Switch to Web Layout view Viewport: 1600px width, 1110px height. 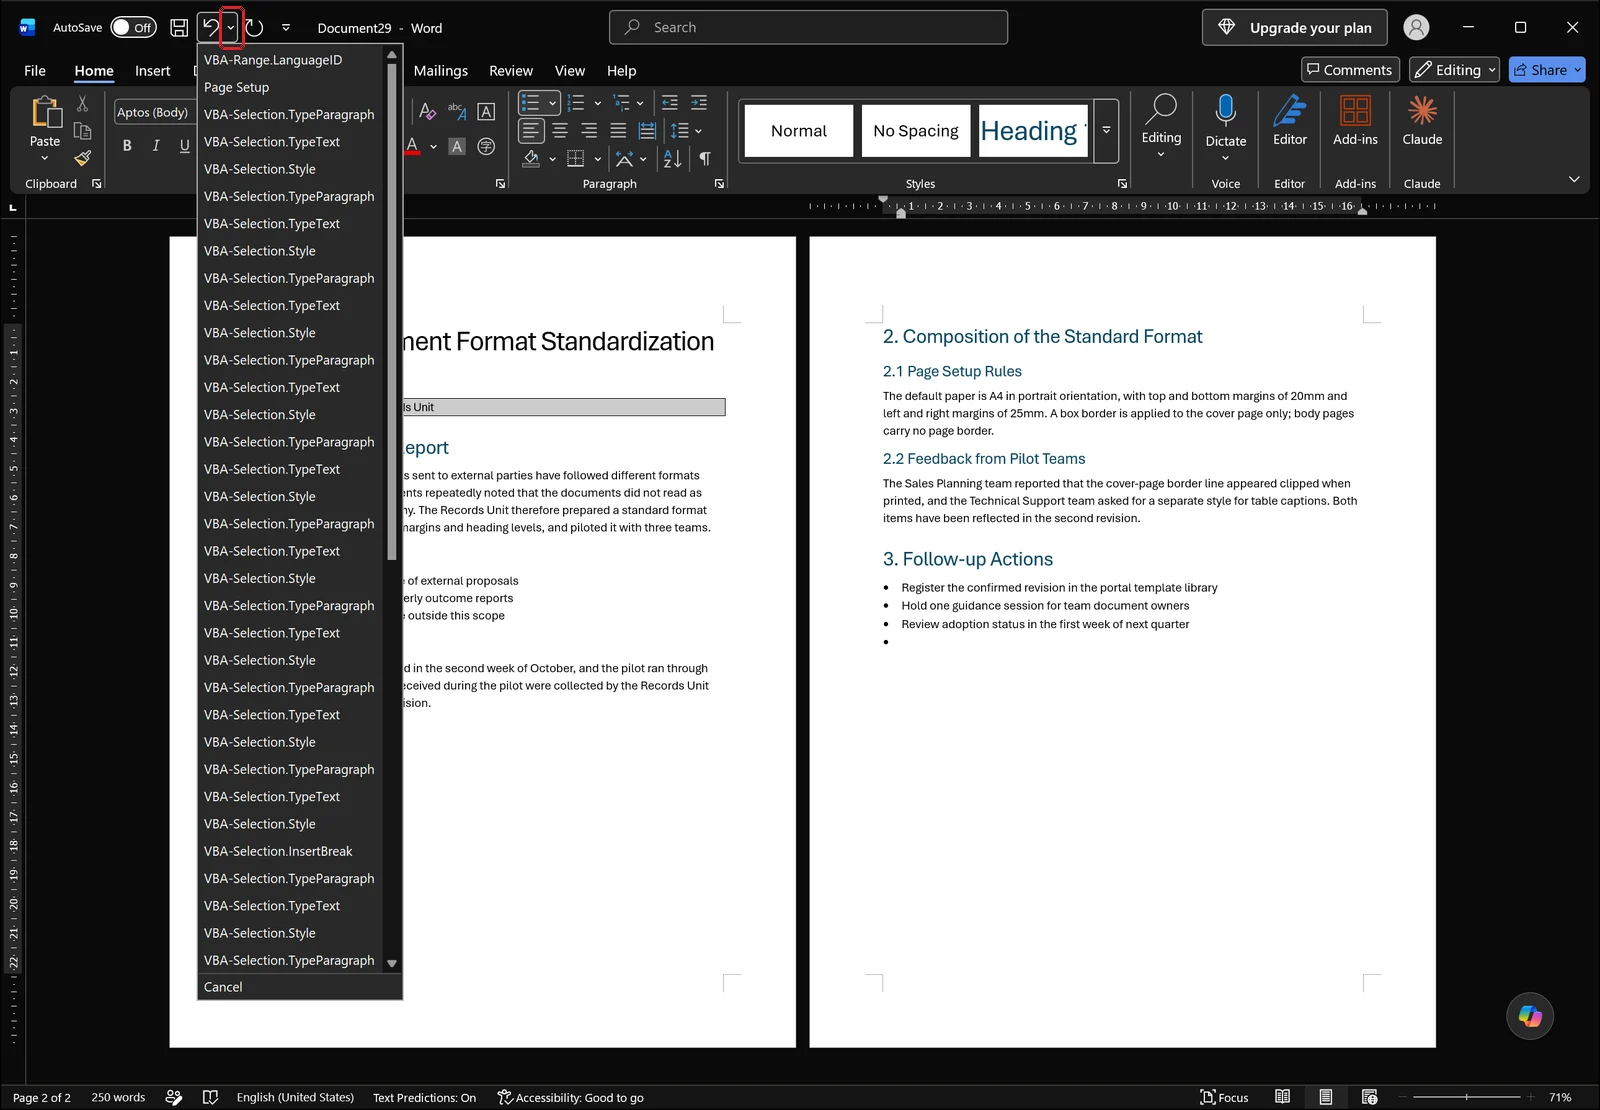(x=1369, y=1097)
